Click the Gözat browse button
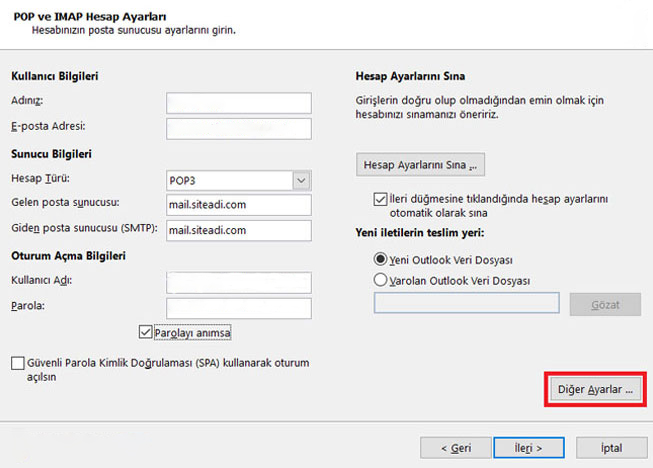The height and width of the screenshot is (468, 653). [604, 304]
